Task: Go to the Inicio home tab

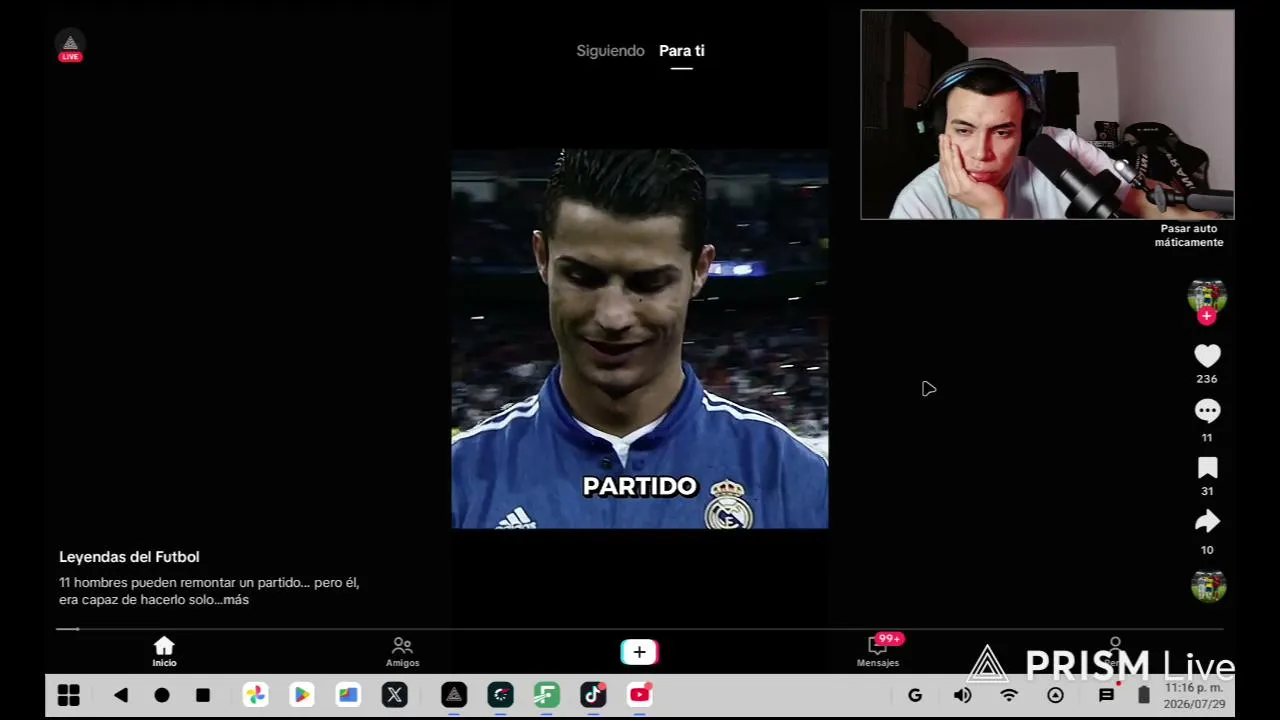Action: point(164,652)
